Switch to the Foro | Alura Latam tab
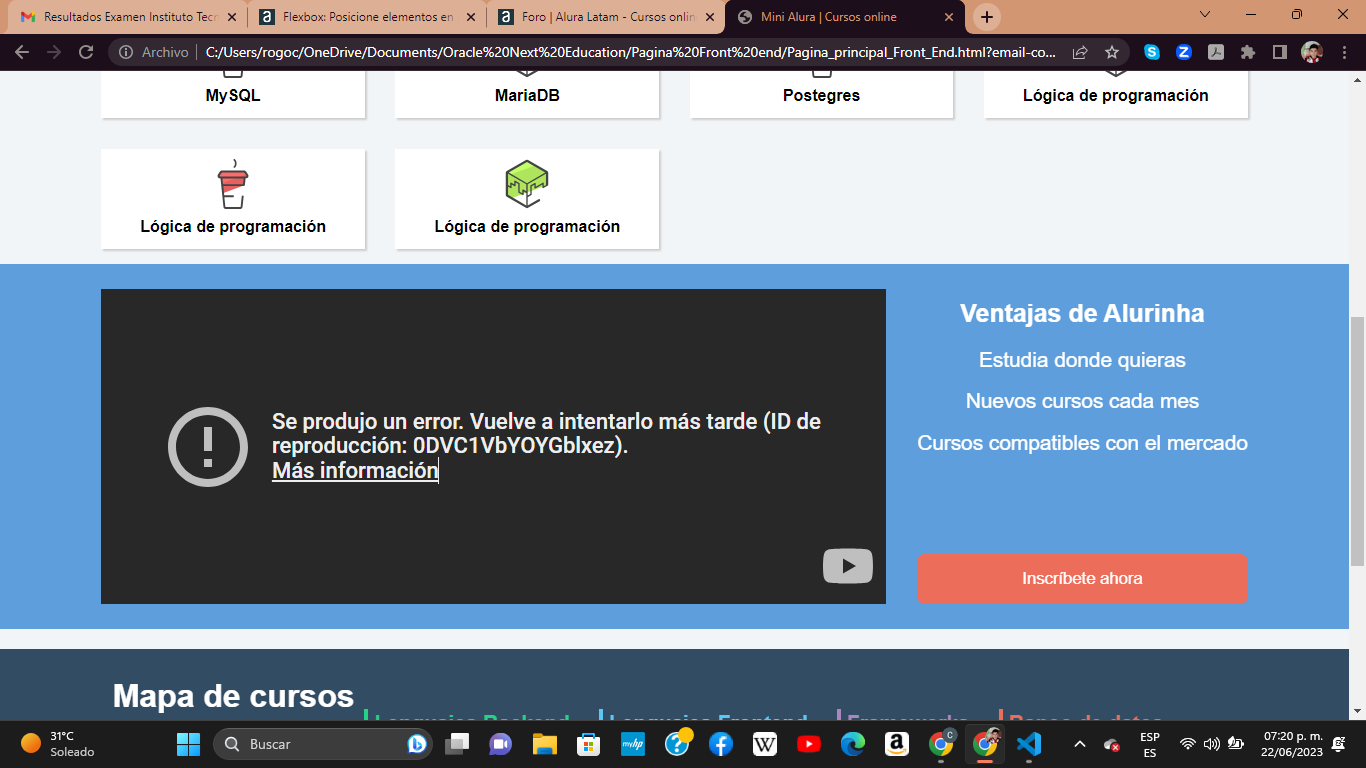 click(607, 17)
